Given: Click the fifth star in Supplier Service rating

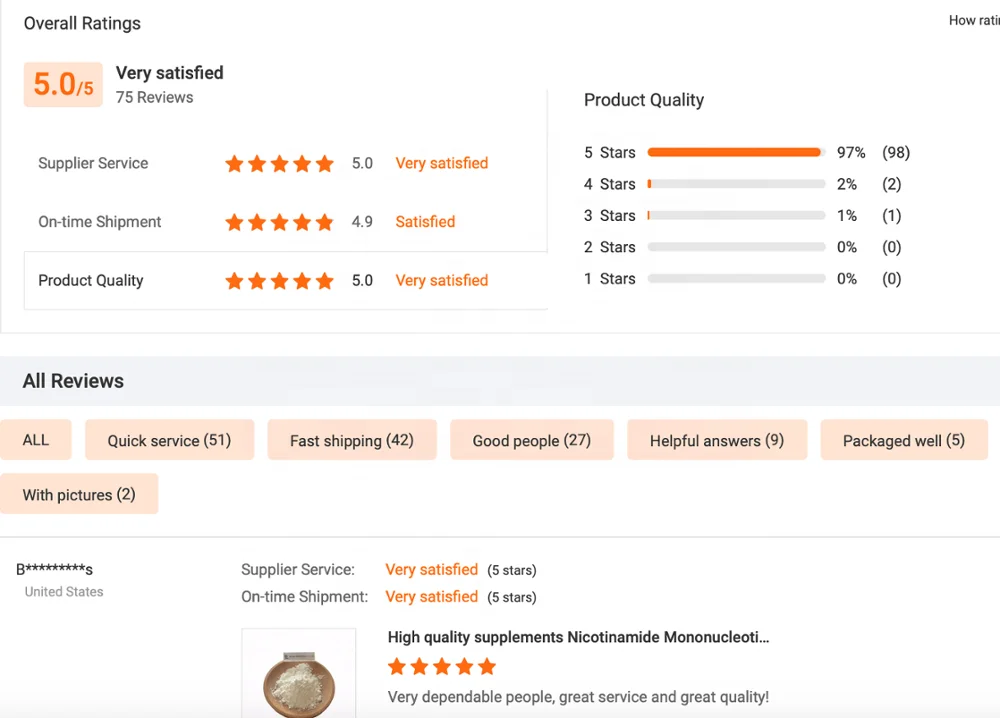Looking at the screenshot, I should tap(324, 163).
